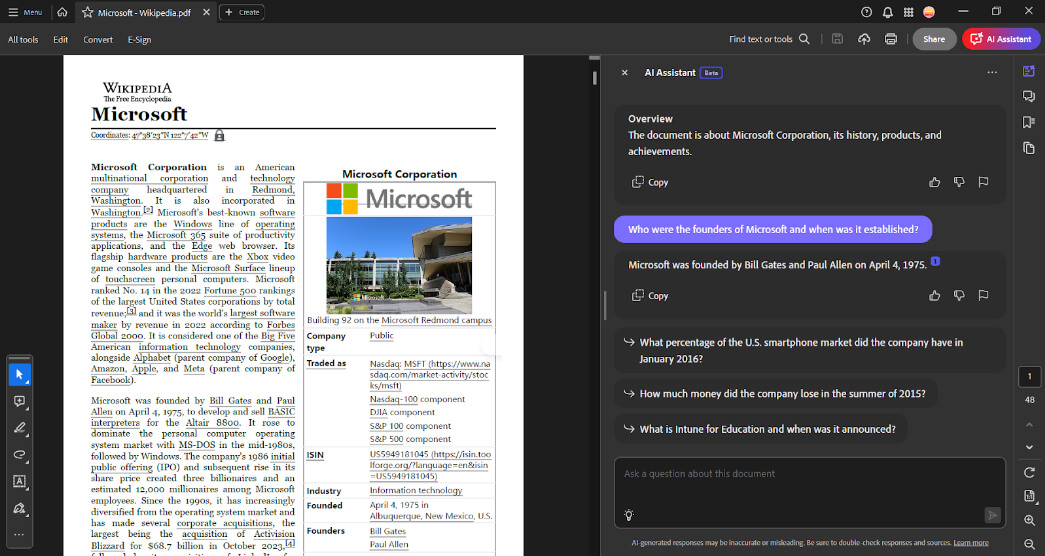The image size is (1045, 556).
Task: Select the Intune for Education suggested question
Action: click(760, 429)
